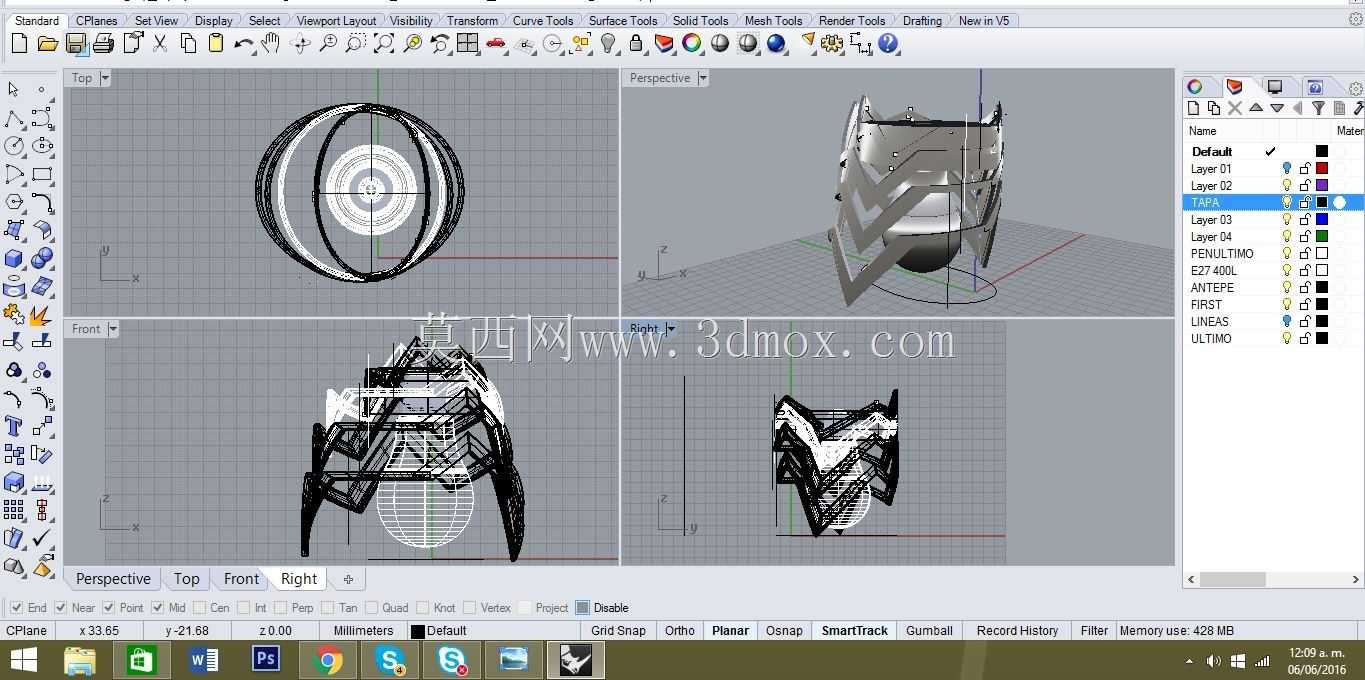
Task: Click the Layers panel horizontal scrollbar
Action: (x=1275, y=579)
